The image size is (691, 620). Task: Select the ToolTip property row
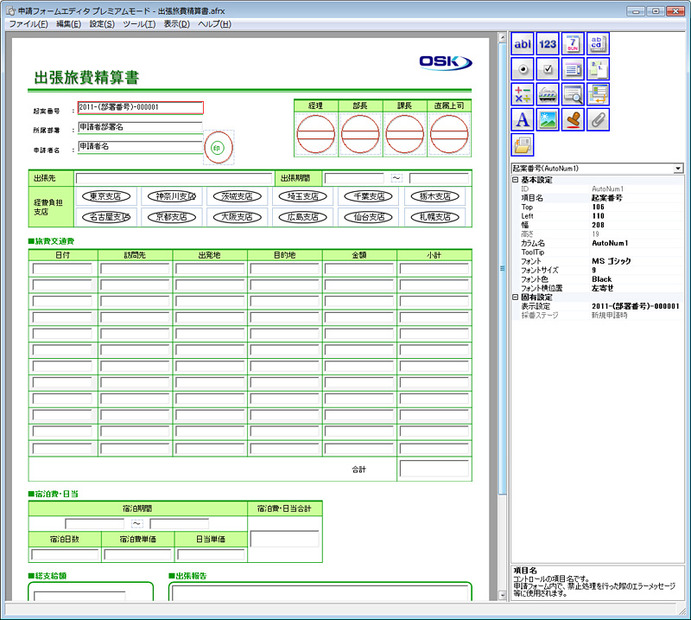tap(598, 252)
